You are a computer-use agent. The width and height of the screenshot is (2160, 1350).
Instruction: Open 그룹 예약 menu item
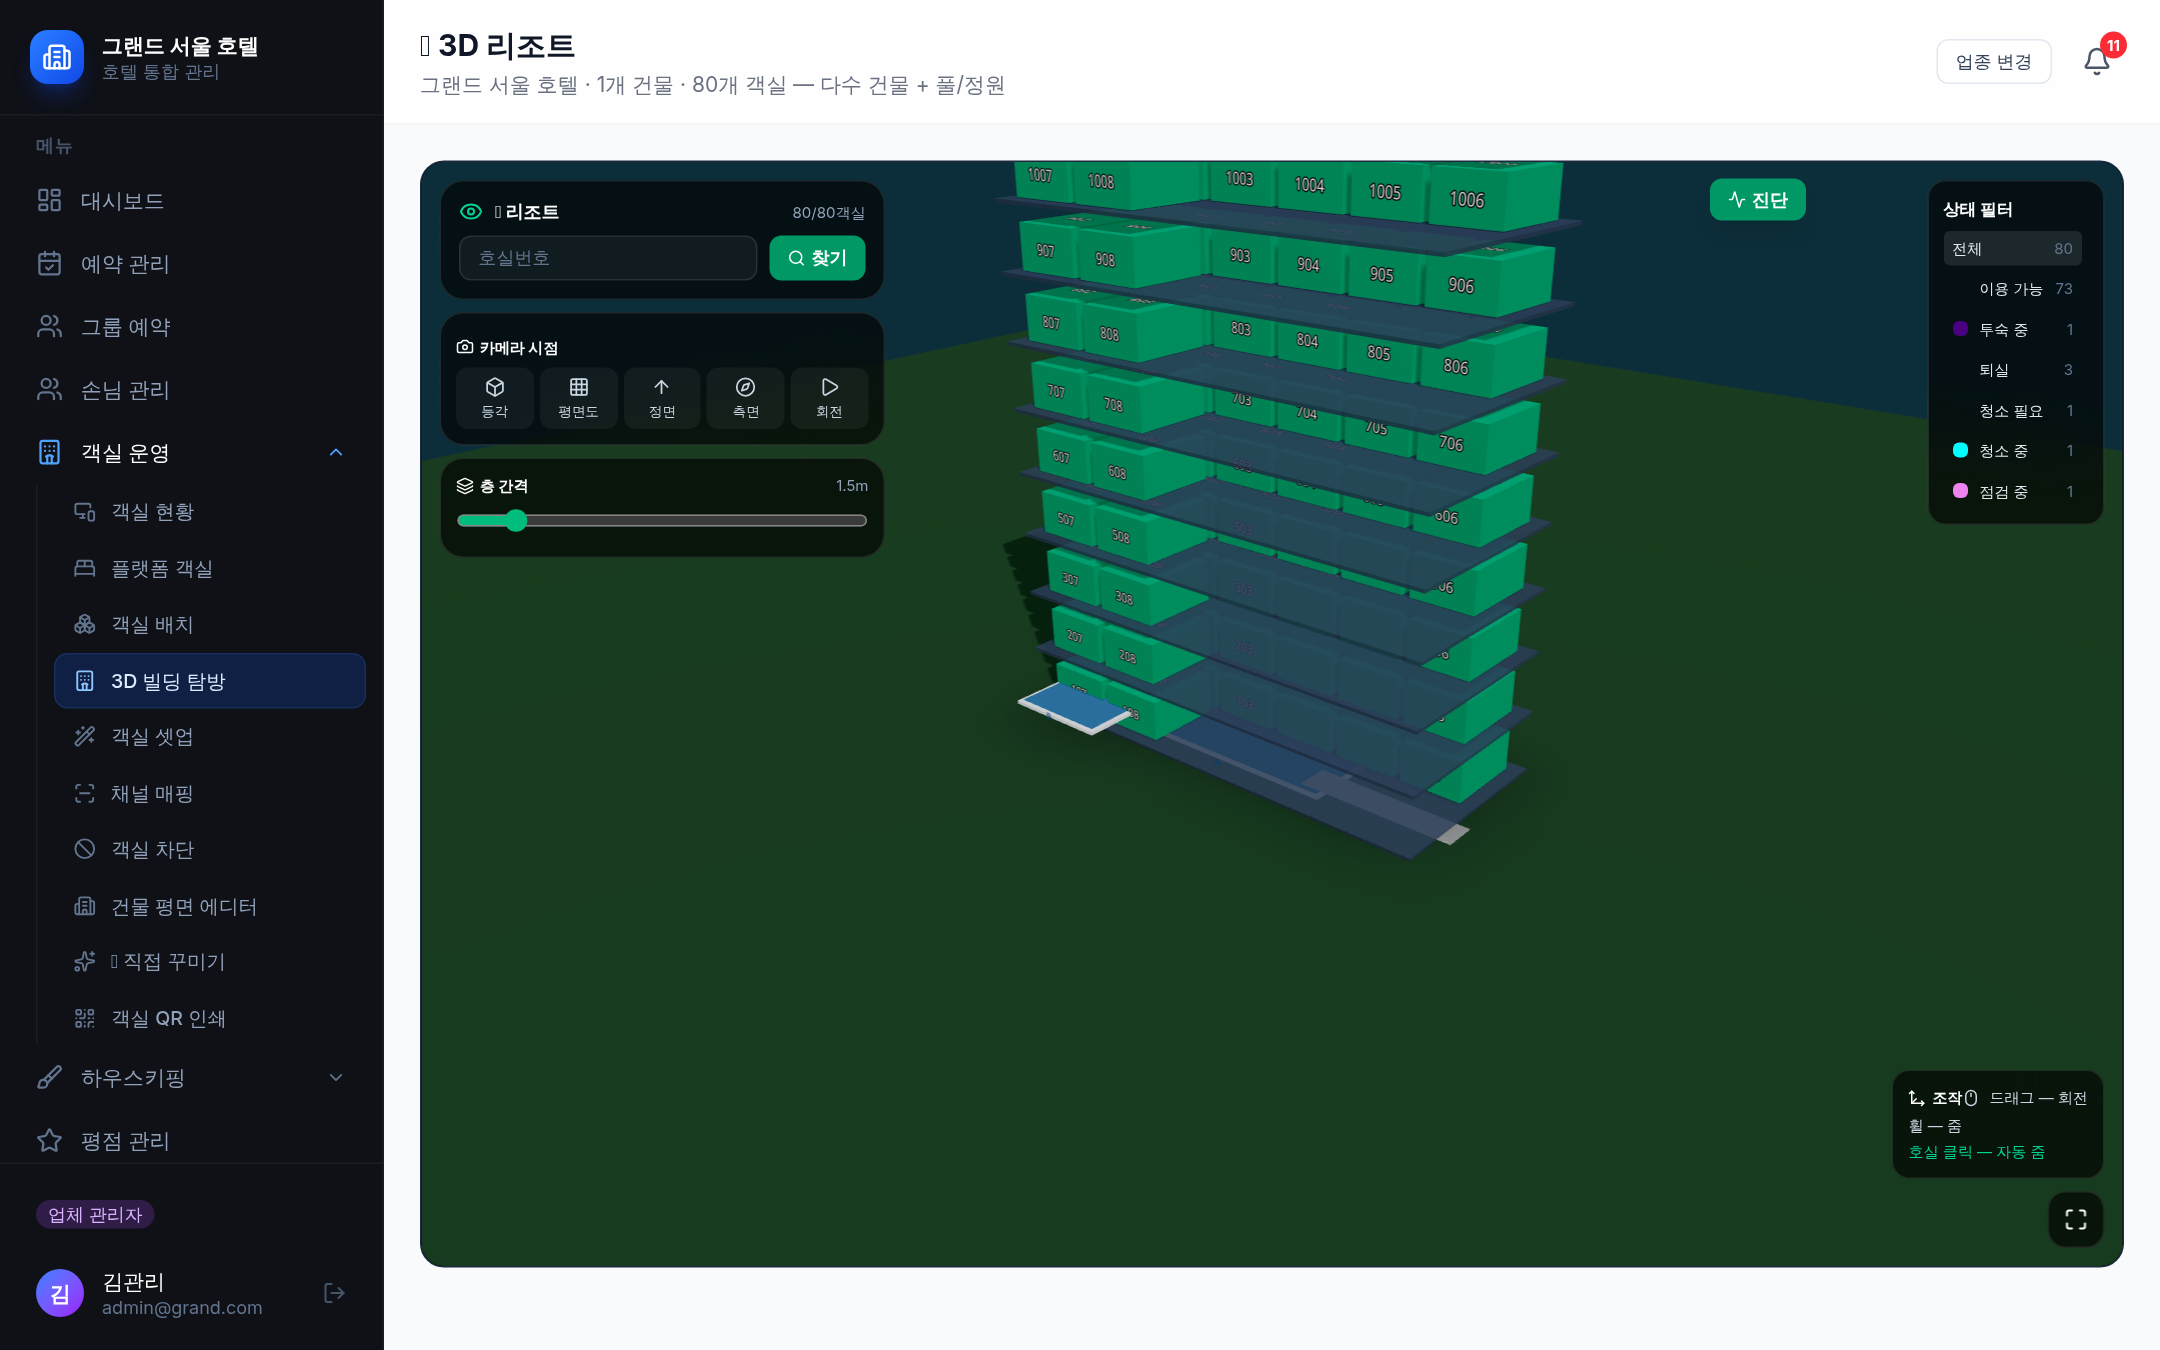(x=192, y=327)
